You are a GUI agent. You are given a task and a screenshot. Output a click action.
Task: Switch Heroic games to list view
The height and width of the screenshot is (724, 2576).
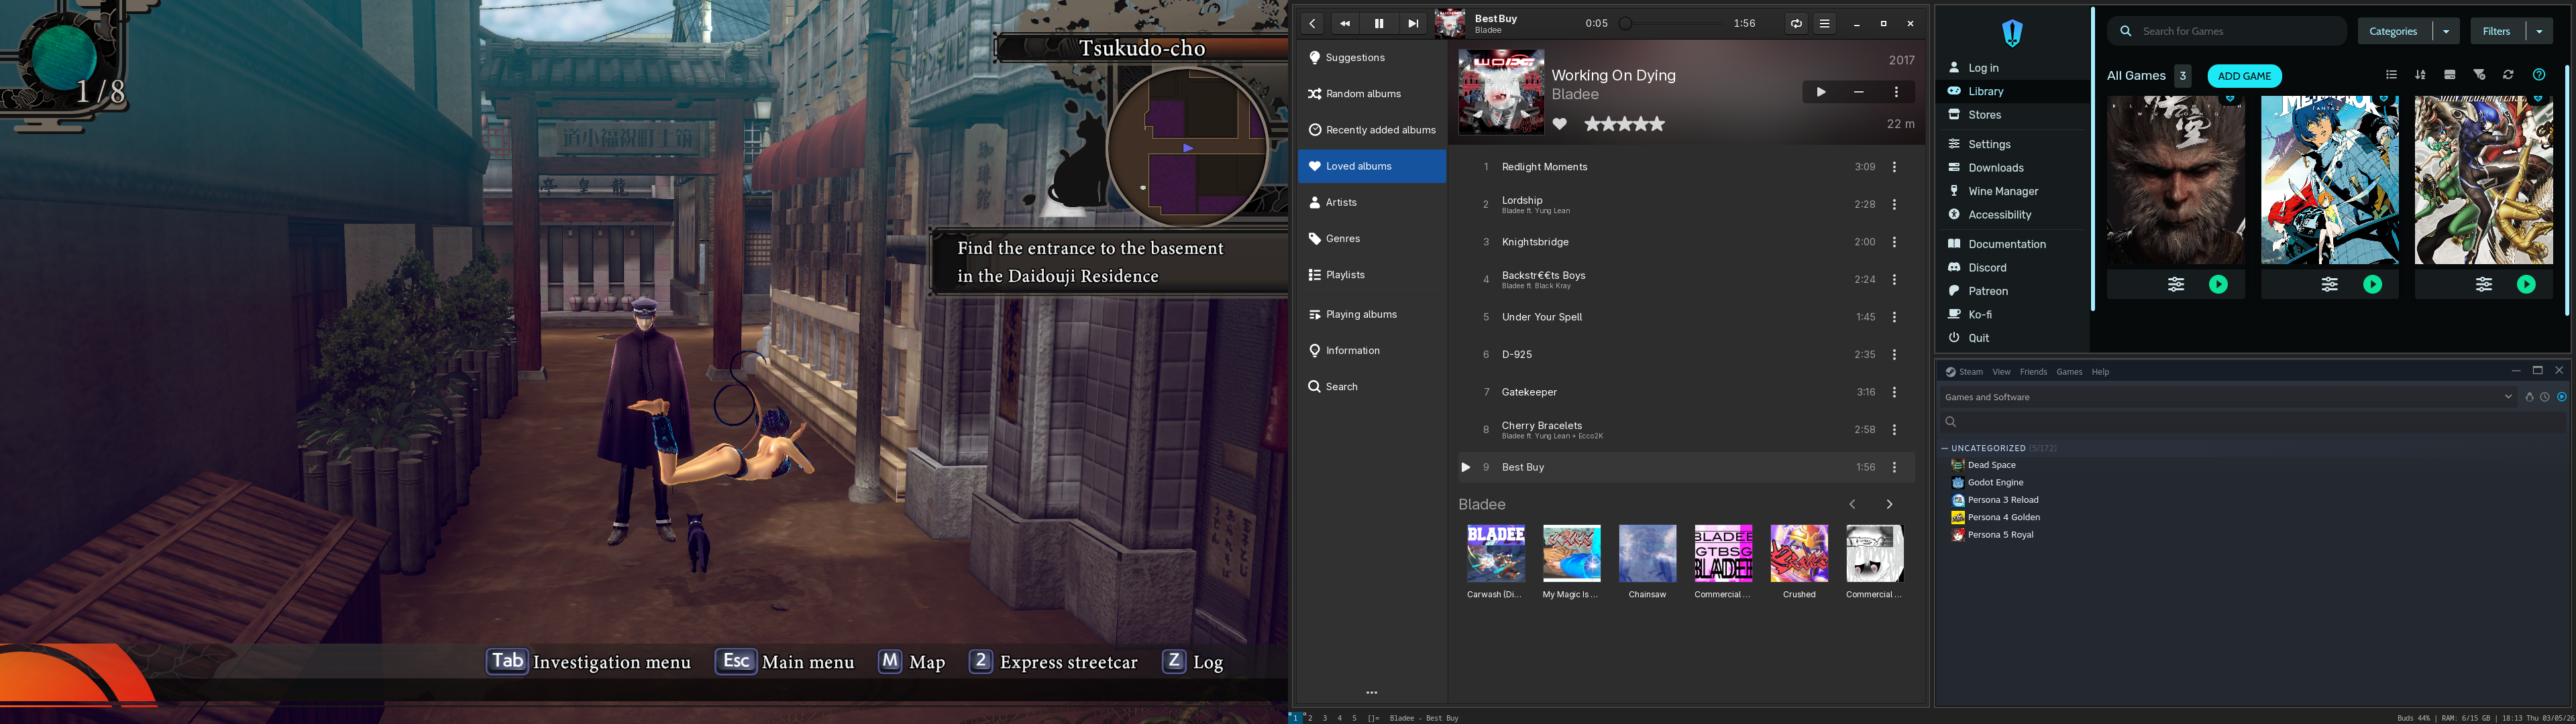(x=2391, y=75)
